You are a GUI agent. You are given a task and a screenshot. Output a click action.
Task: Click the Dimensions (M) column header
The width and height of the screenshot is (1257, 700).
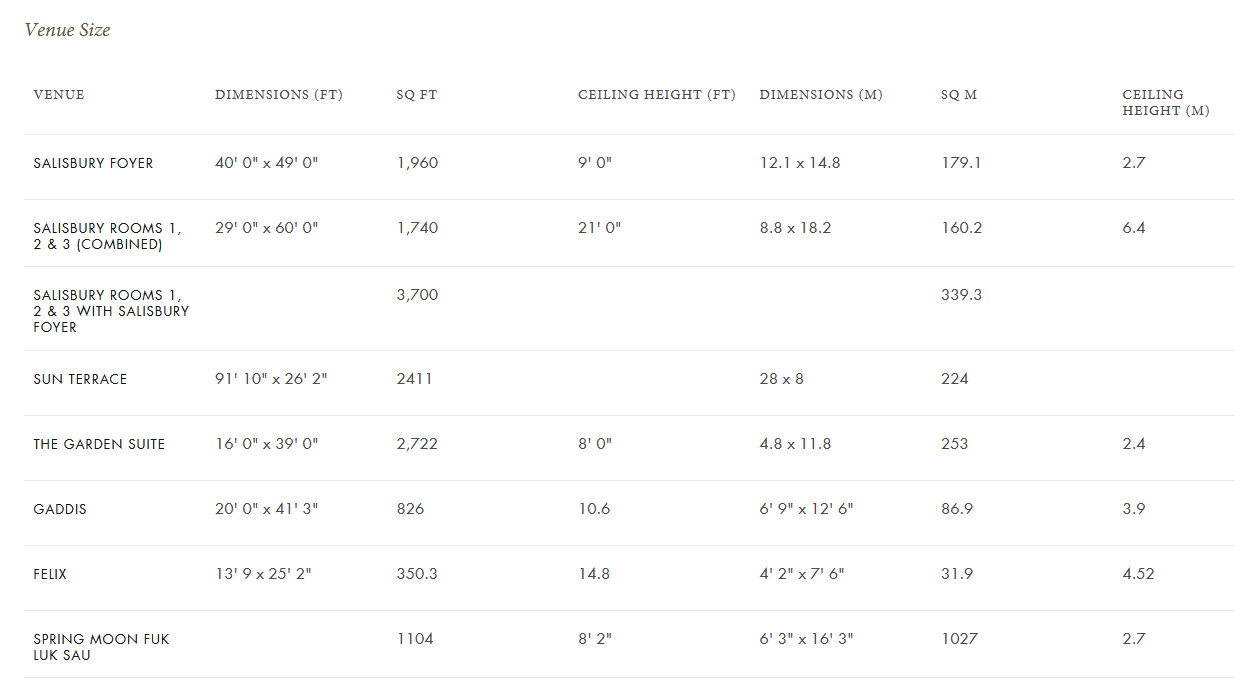click(x=821, y=95)
